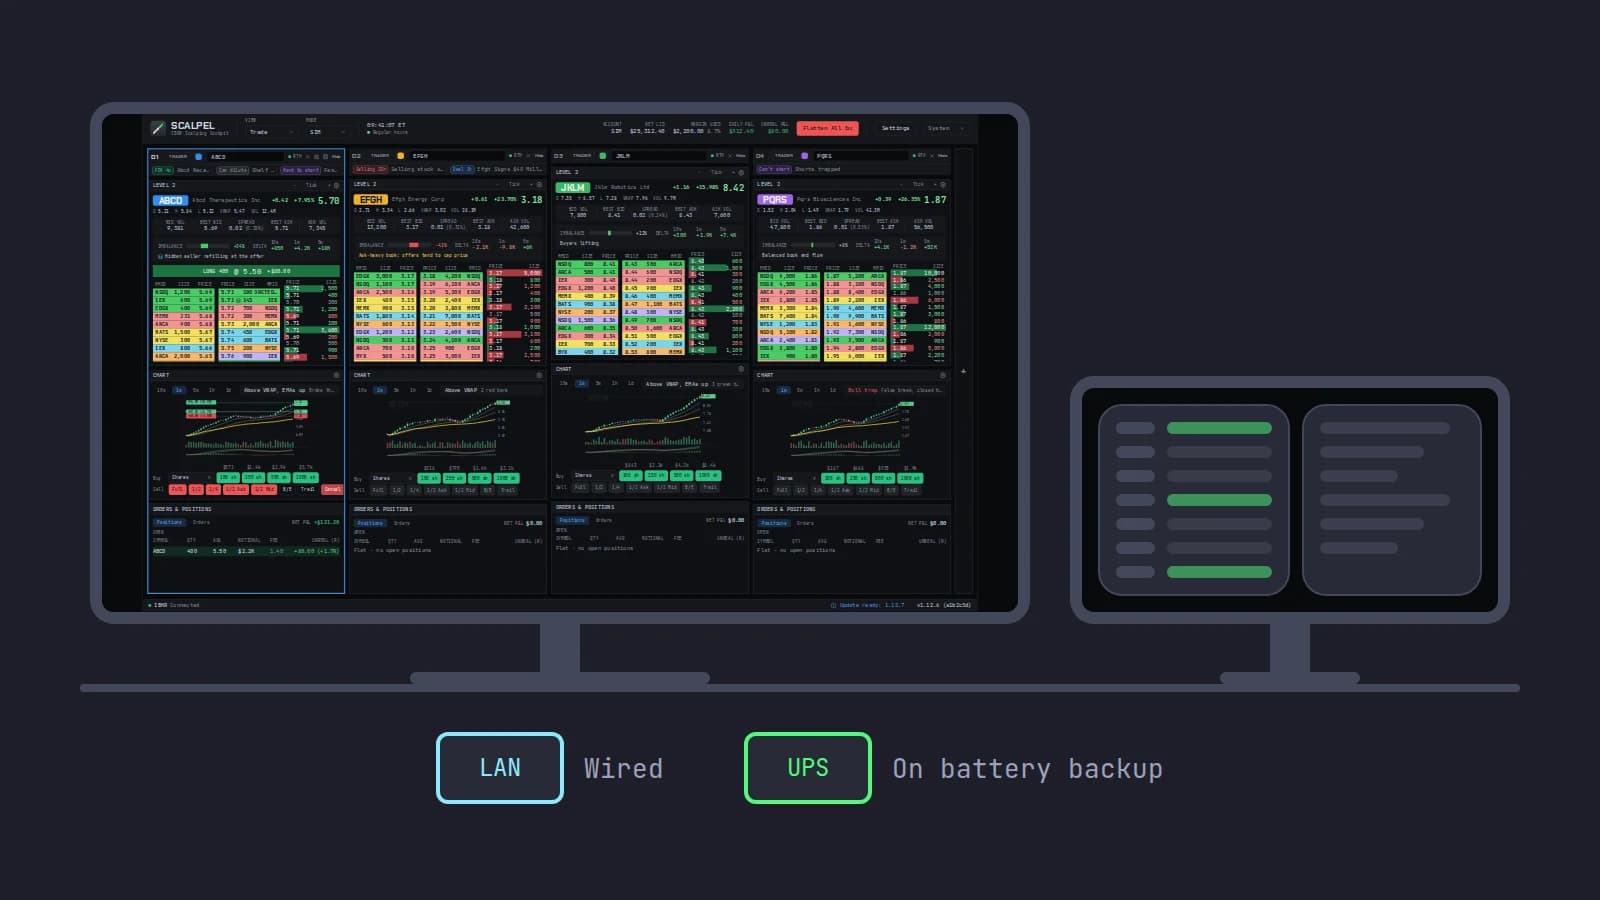Select the ABCD row in positions table
Screen dimensions: 1600x900
pos(246,551)
